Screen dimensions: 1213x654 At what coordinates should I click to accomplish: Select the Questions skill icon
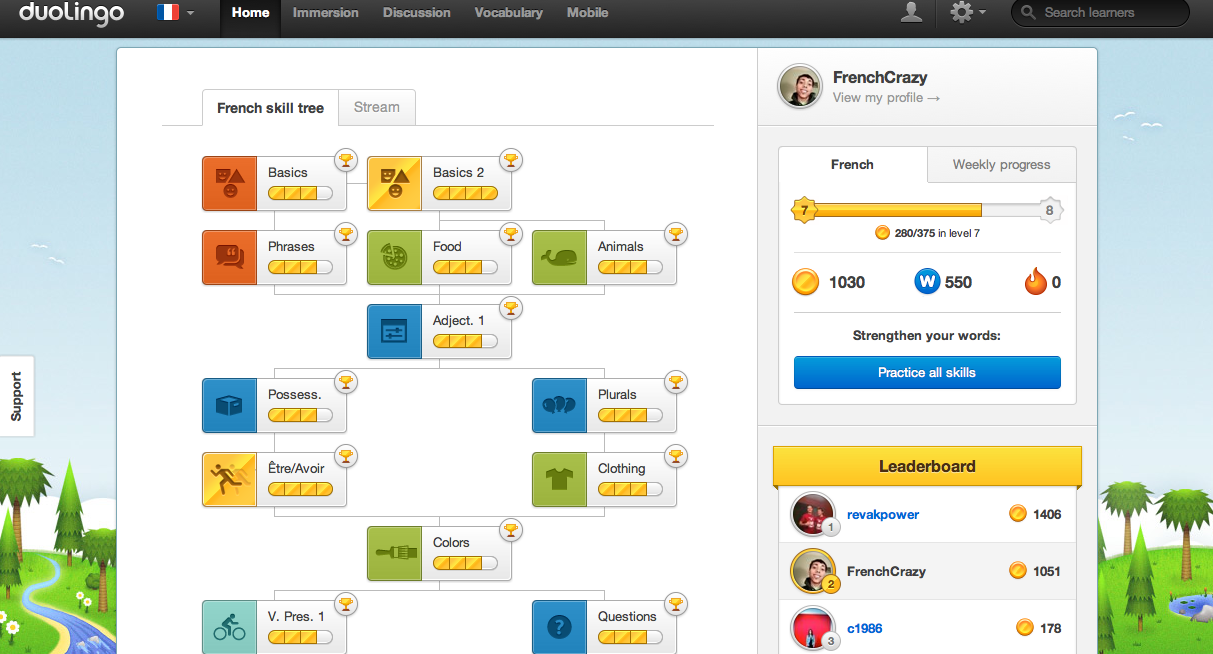pos(559,627)
